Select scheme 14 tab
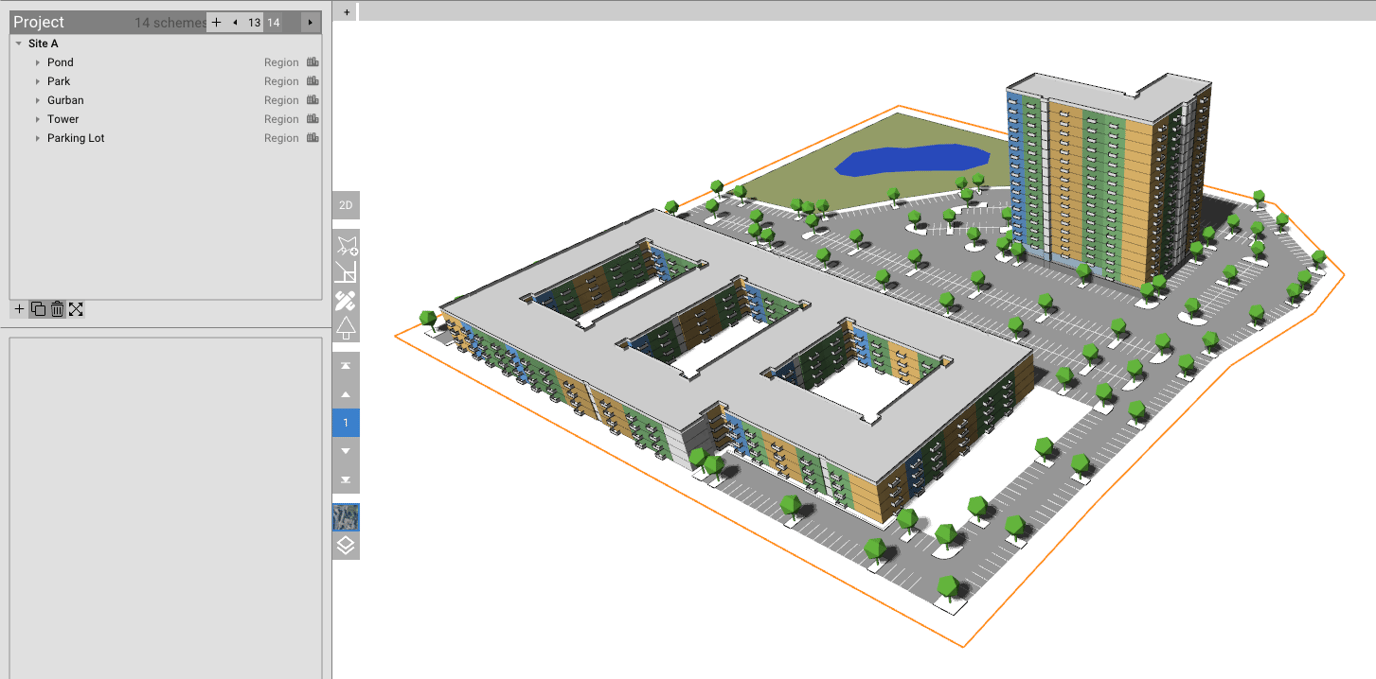Image resolution: width=1376 pixels, height=679 pixels. tap(273, 22)
